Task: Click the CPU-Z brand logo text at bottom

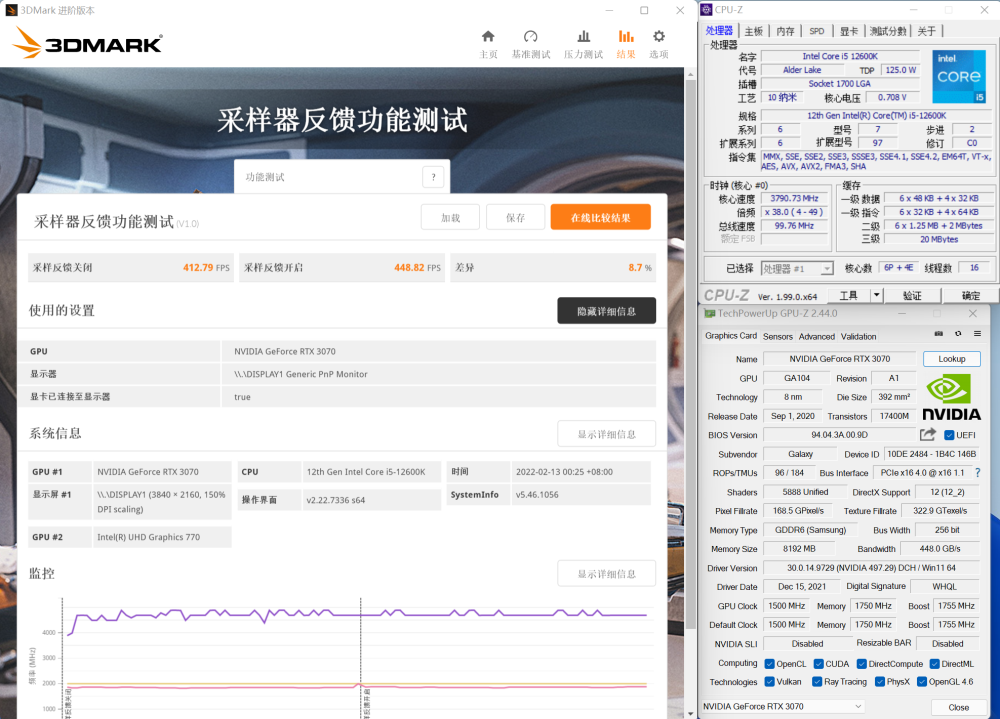Action: pos(726,295)
